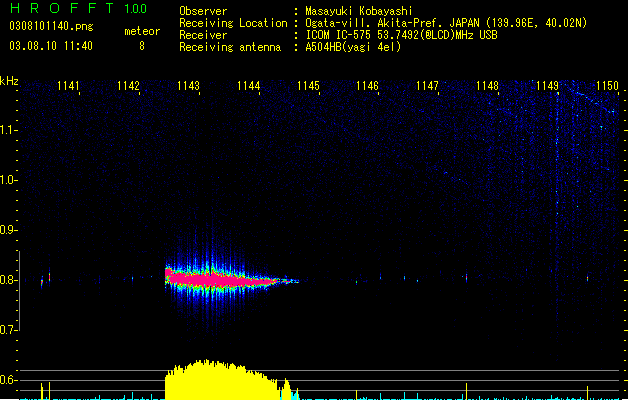629x400 pixels.
Task: Select the 1150 time marker
Action: [607, 86]
